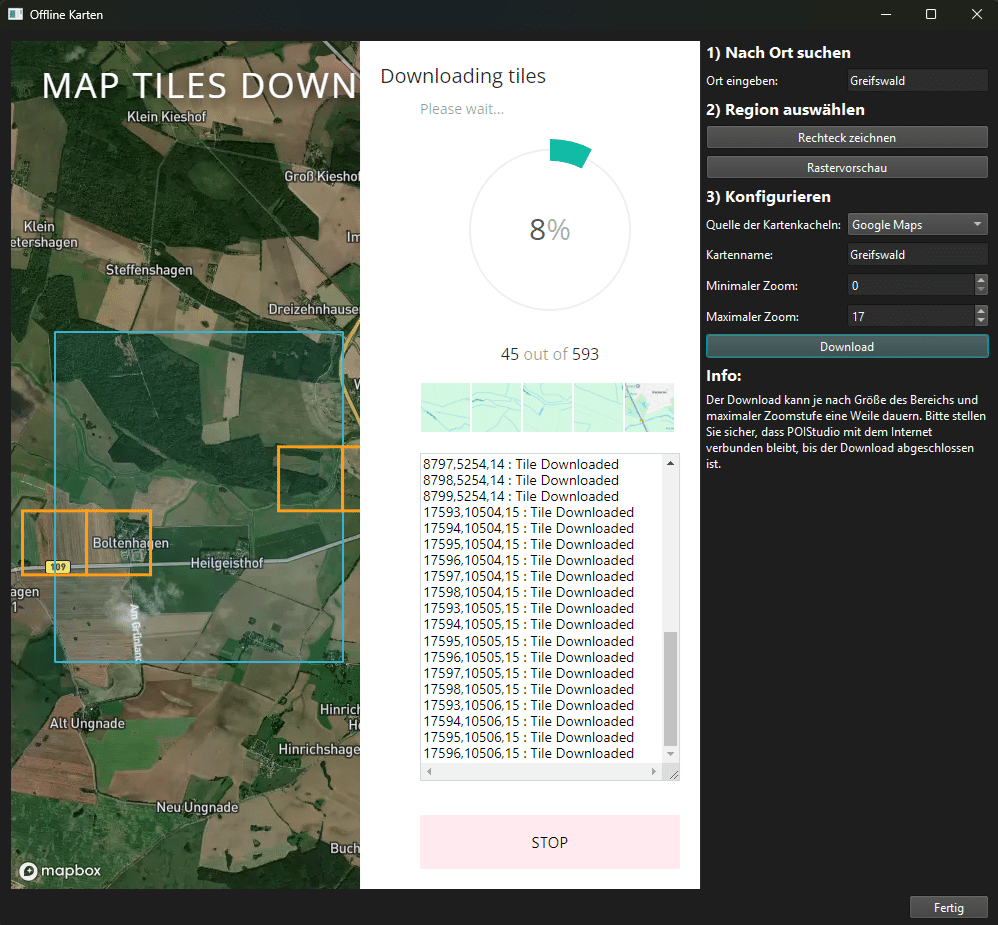This screenshot has height=925, width=998.
Task: Increase the Minimaler Zoom value
Action: click(981, 280)
